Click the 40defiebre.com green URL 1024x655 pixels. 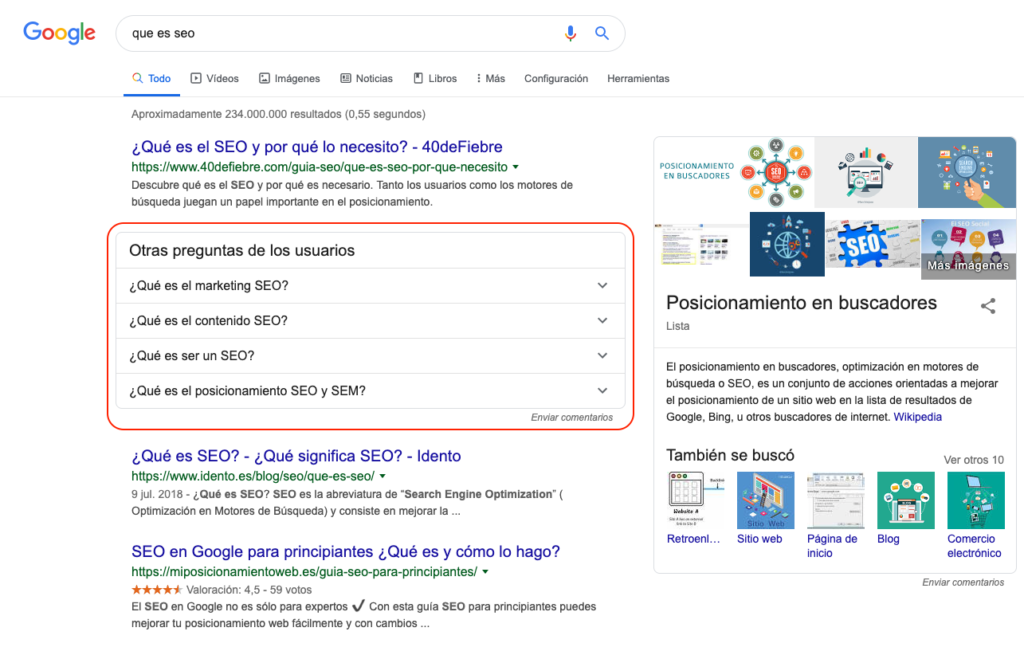tap(319, 167)
